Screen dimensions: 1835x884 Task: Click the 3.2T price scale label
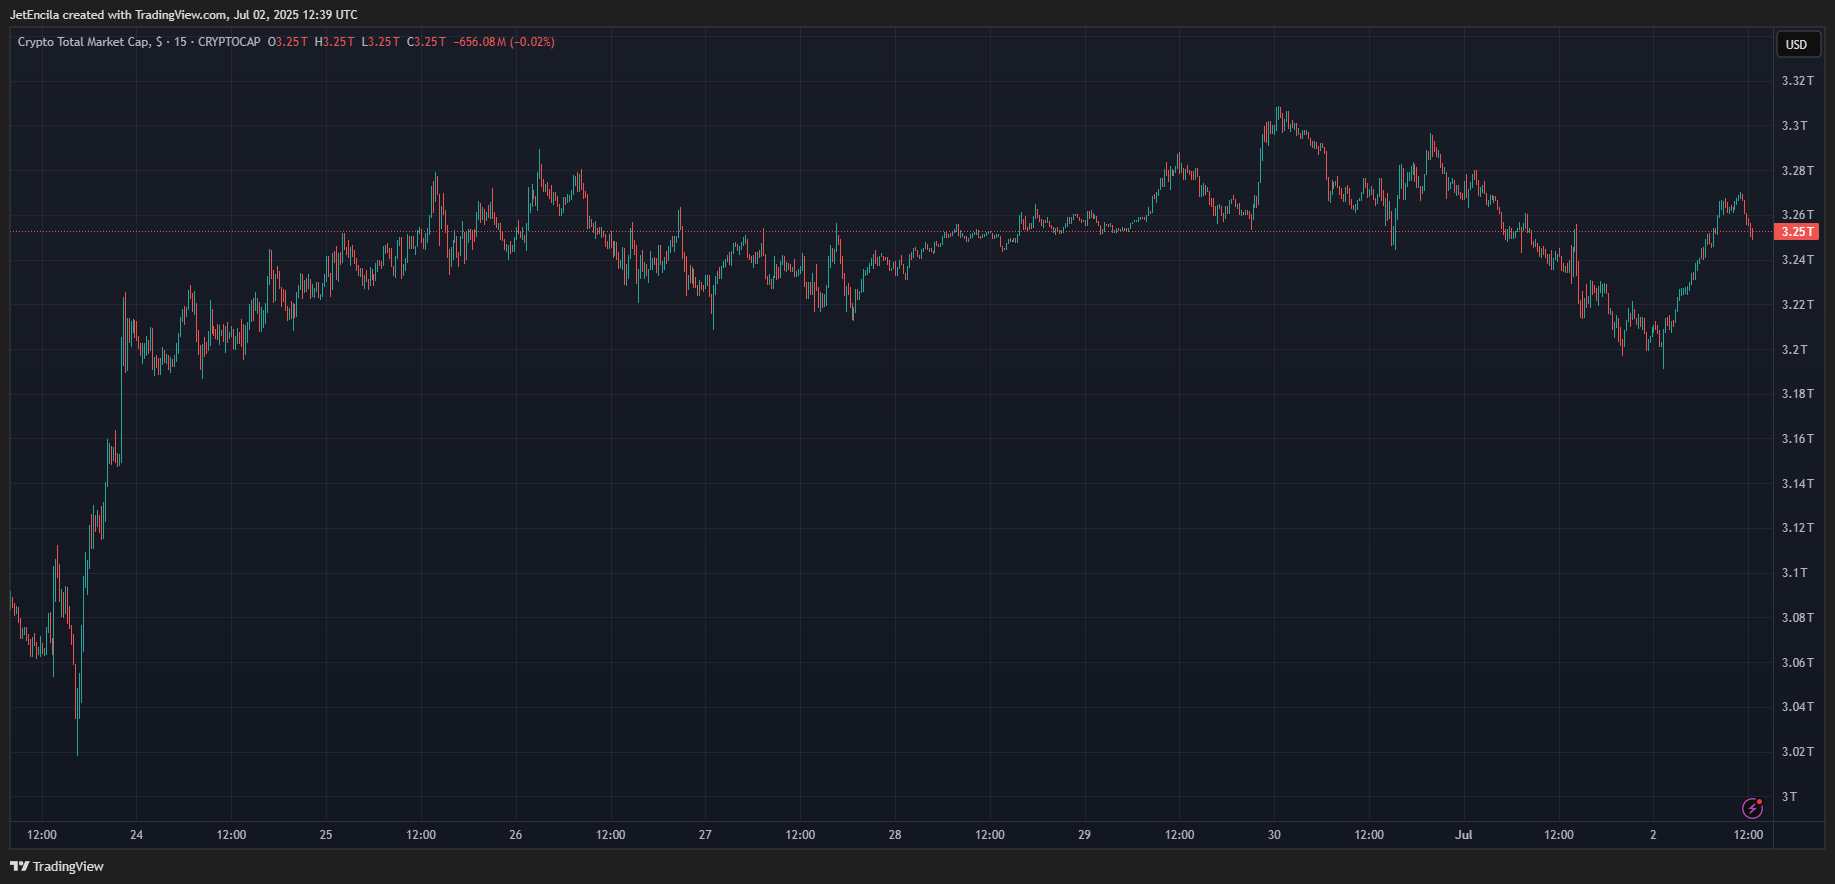1794,350
